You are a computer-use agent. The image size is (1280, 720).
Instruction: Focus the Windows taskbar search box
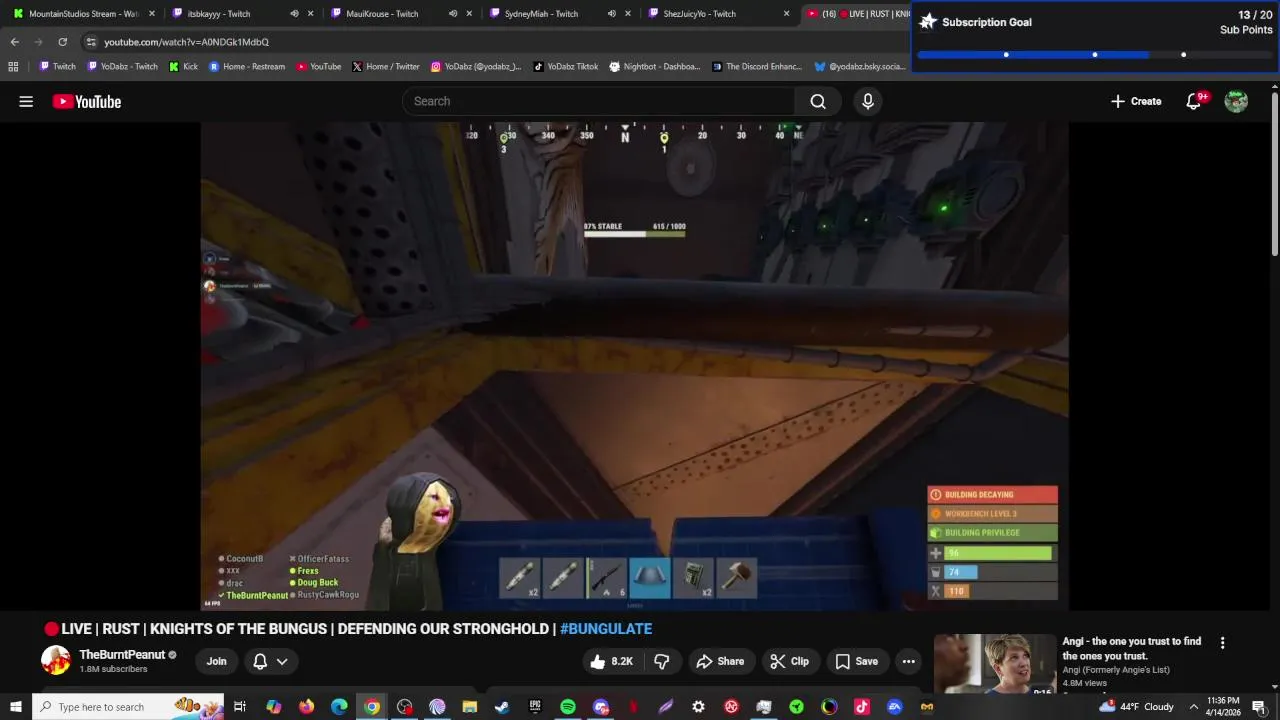tap(129, 707)
